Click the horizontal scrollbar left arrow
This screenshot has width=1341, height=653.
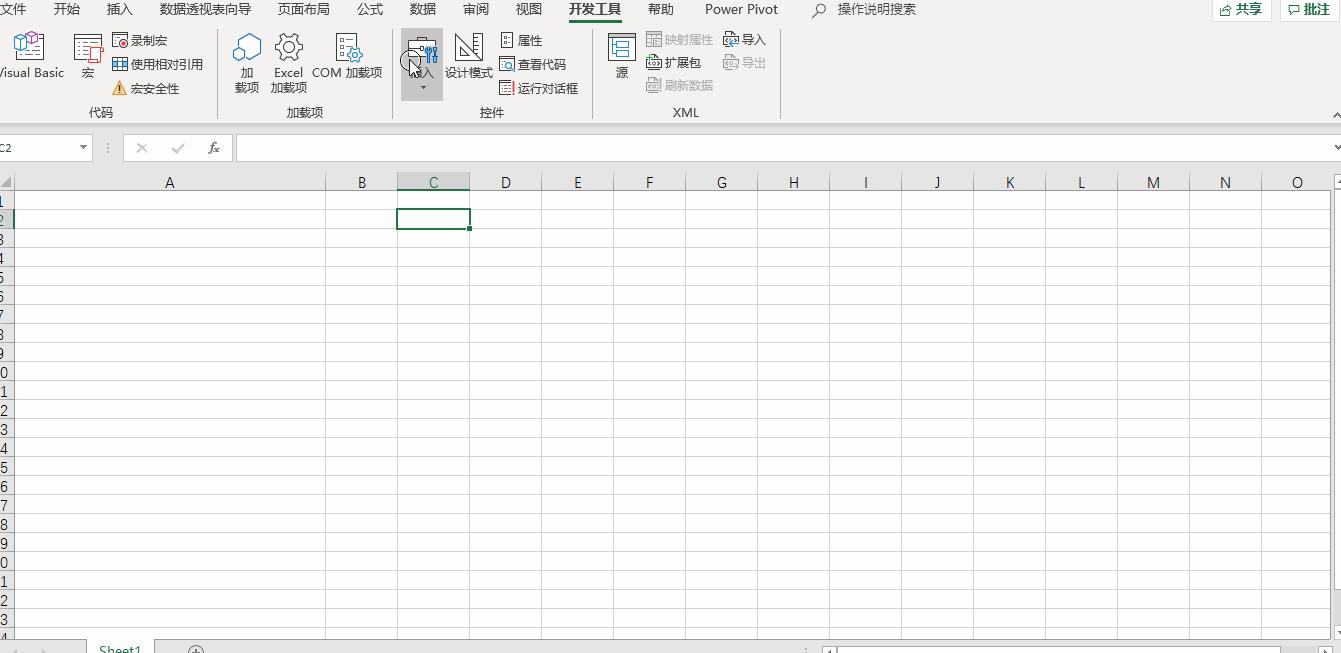pos(828,650)
